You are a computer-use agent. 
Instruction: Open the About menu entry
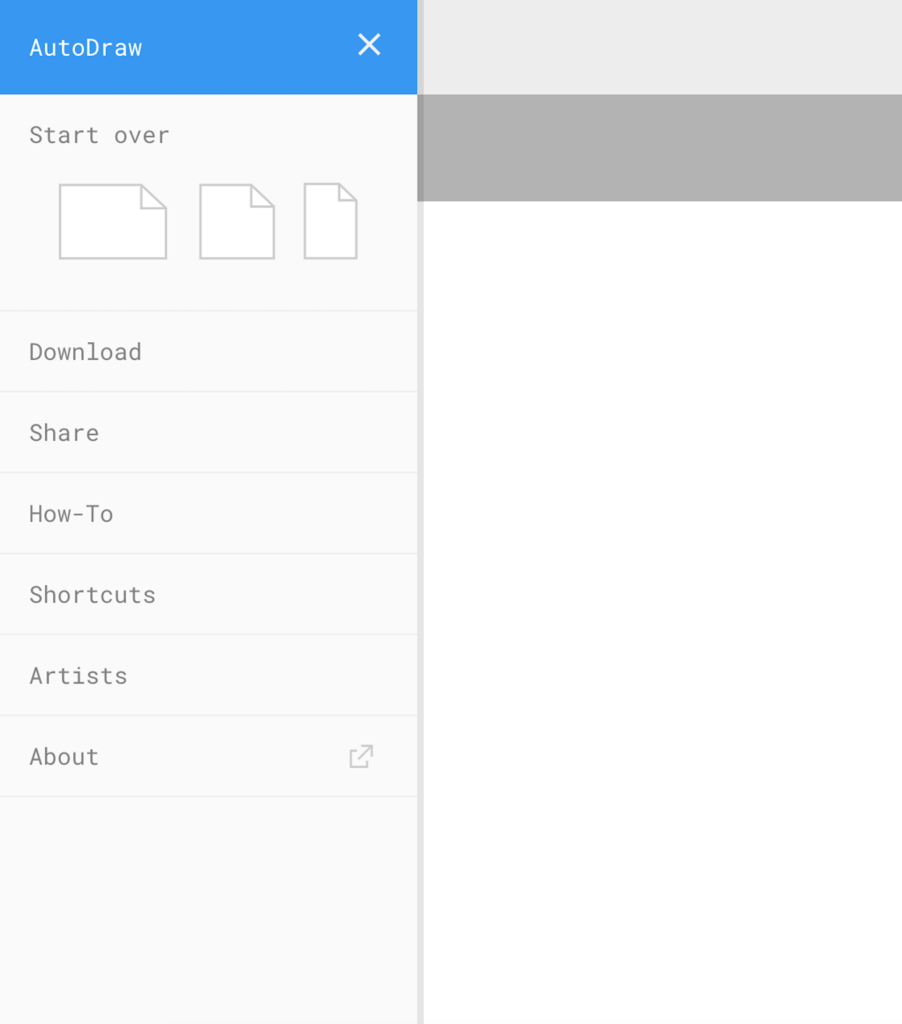tap(208, 756)
